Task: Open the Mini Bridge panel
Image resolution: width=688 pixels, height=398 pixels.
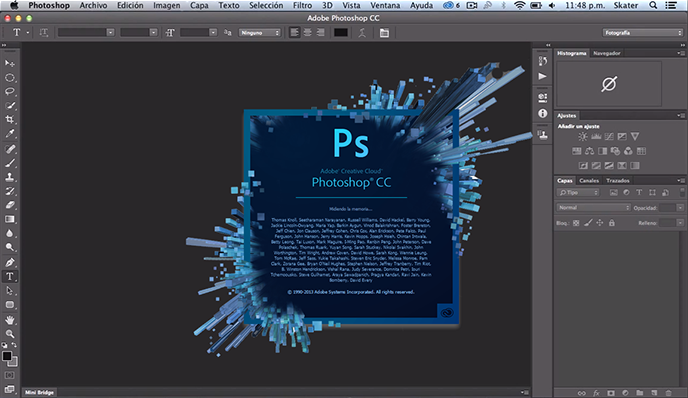Action: coord(39,392)
